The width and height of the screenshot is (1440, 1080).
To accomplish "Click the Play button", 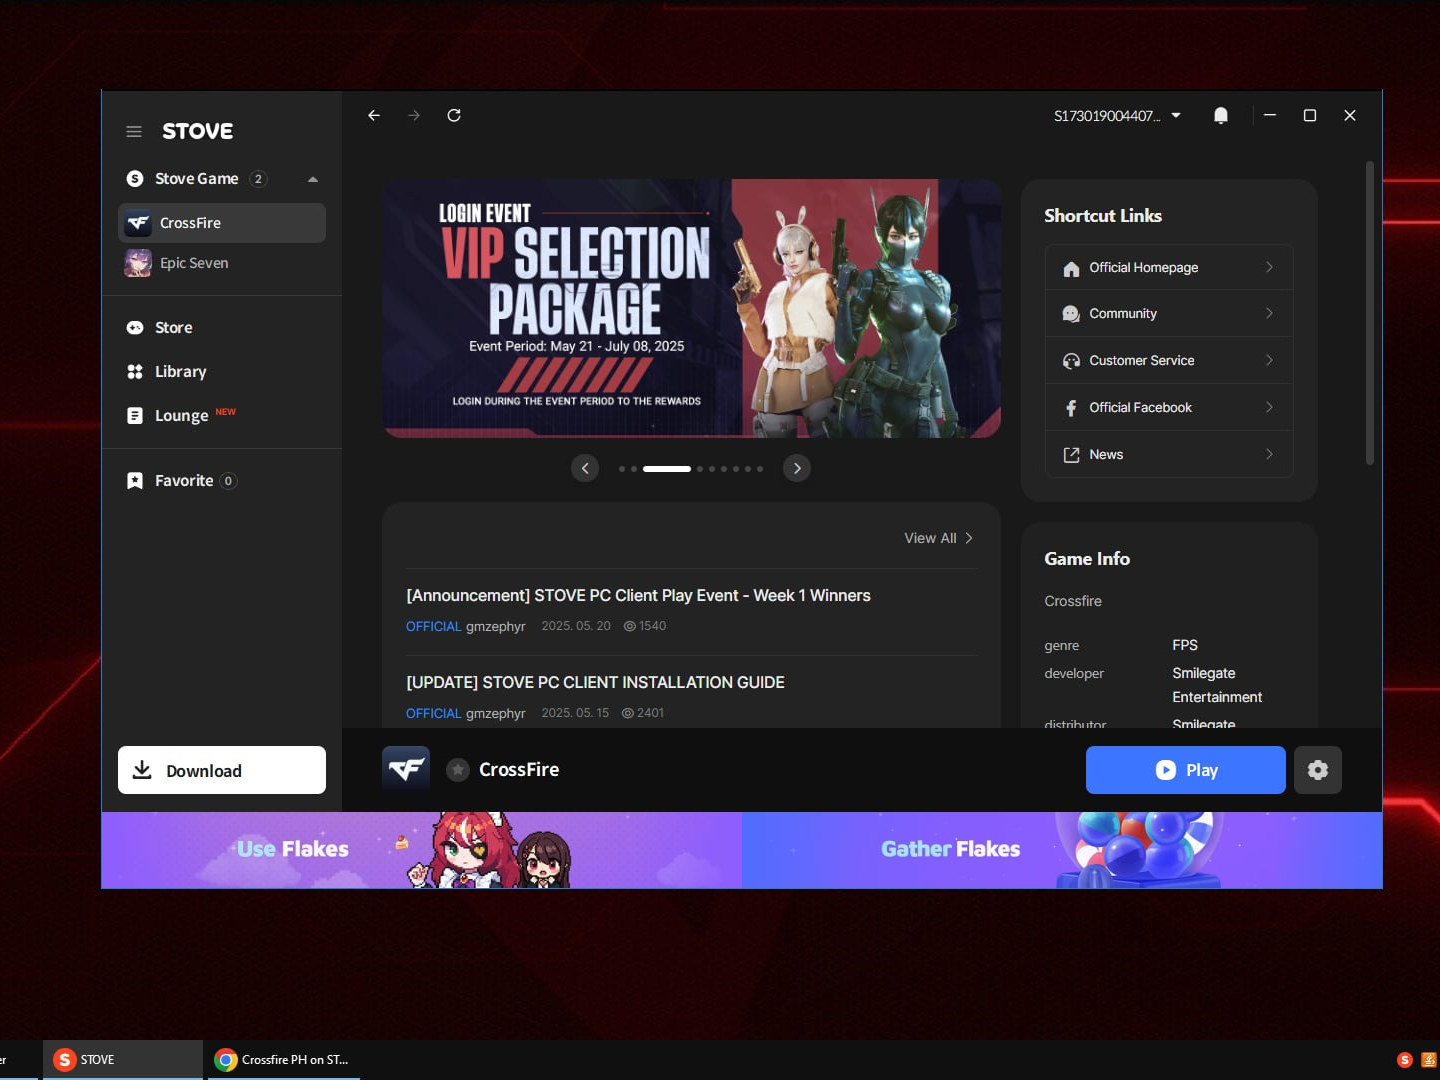I will 1186,770.
